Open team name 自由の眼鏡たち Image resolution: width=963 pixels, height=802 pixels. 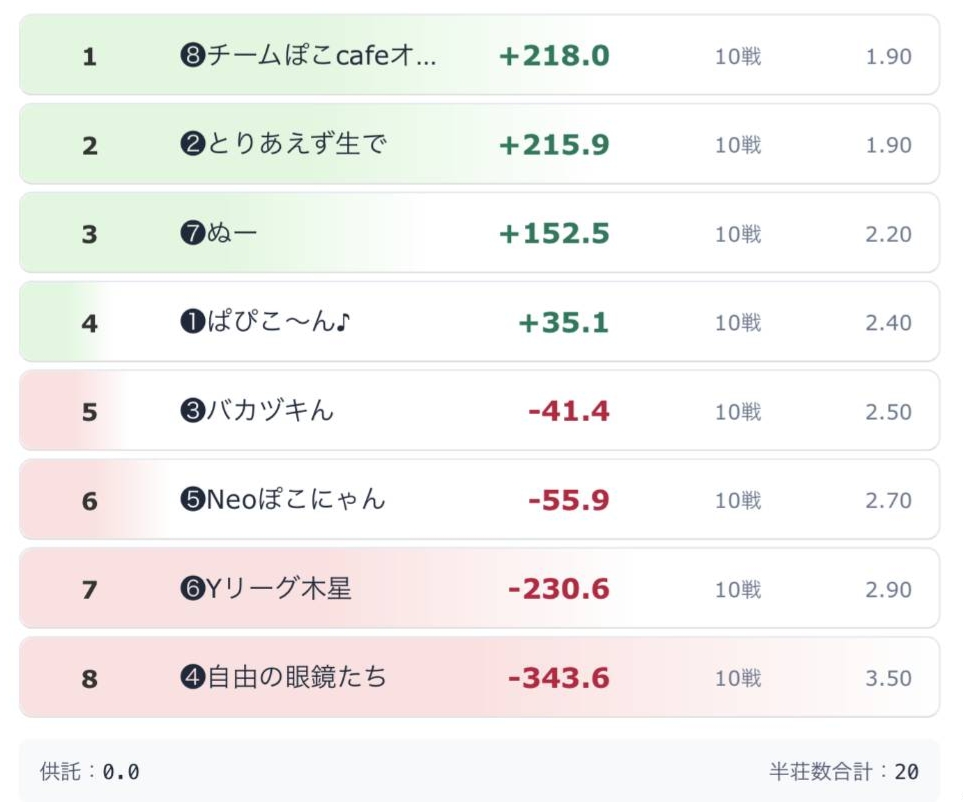[296, 678]
